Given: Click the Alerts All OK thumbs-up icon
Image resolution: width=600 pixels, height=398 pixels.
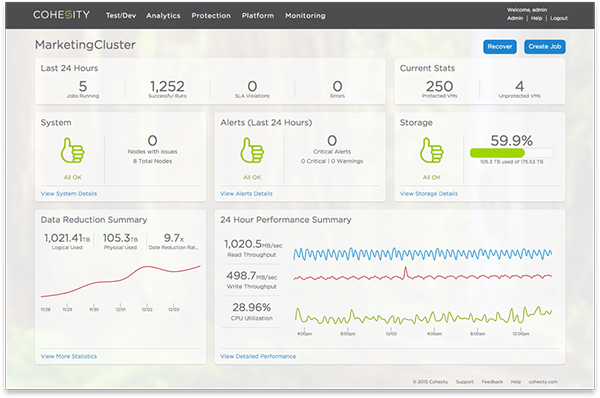Looking at the screenshot, I should click(252, 150).
